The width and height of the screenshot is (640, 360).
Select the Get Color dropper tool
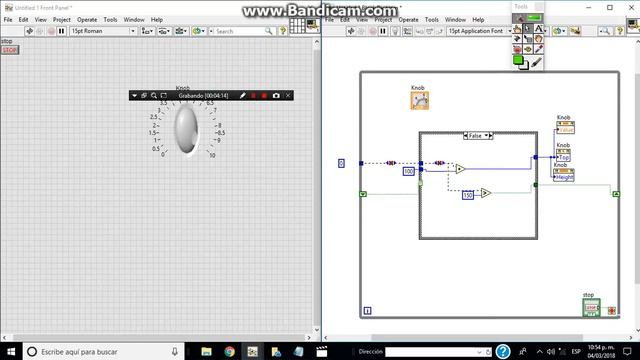pyautogui.click(x=538, y=49)
